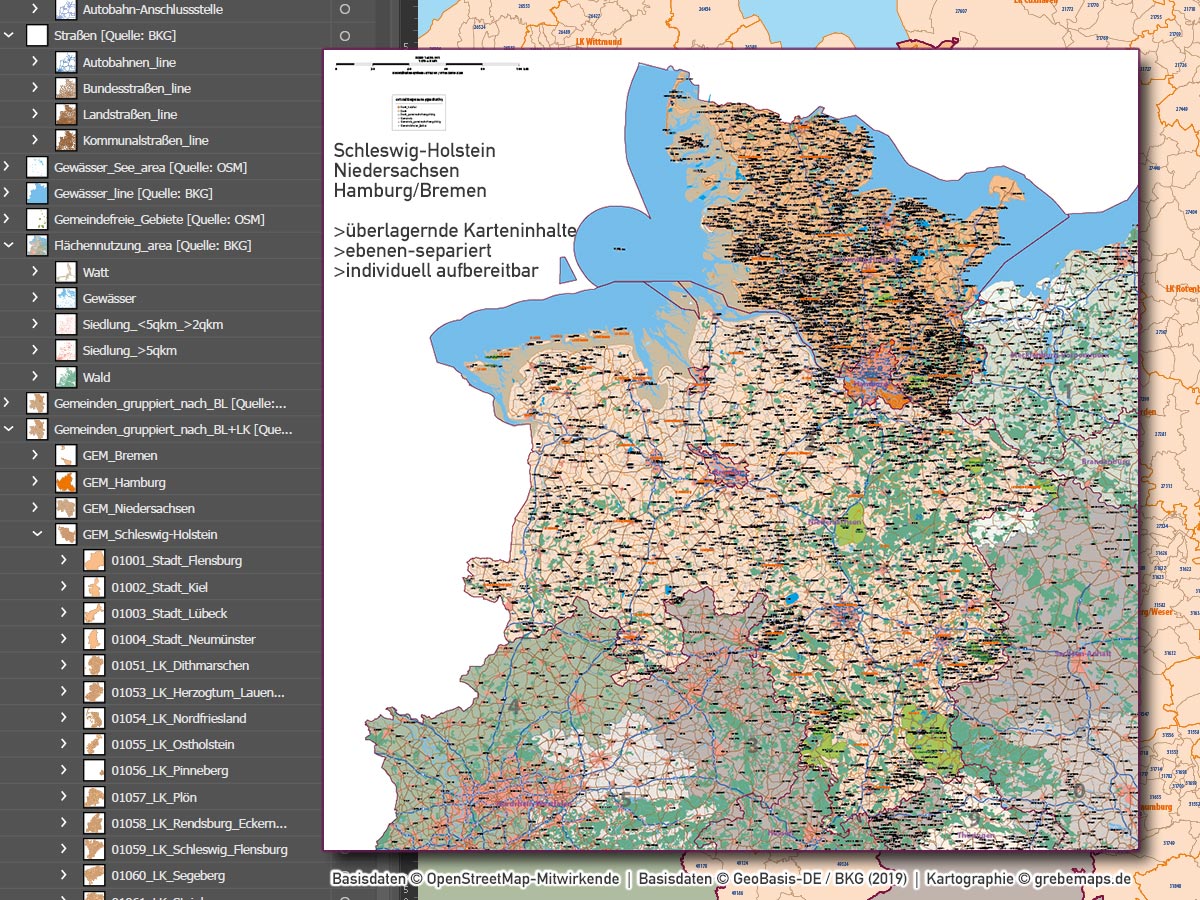Click the Gewässer_line [Quelle: BKG] layer thumbnail
This screenshot has height=900, width=1200.
click(36, 192)
